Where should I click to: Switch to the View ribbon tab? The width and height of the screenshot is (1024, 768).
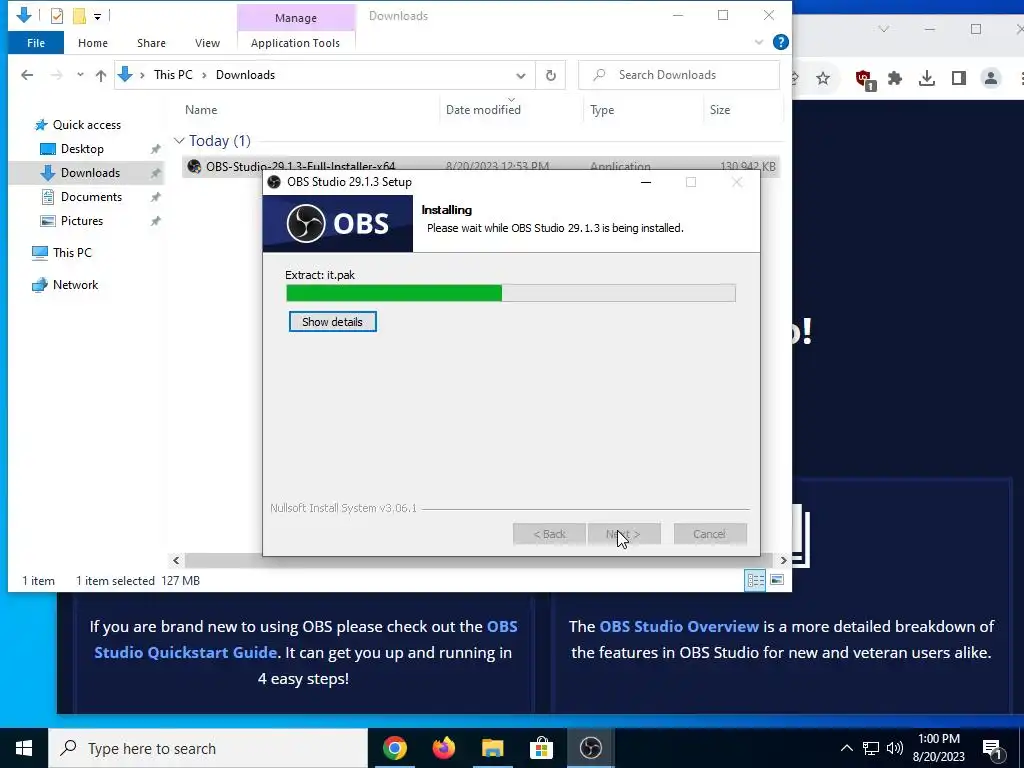pyautogui.click(x=207, y=43)
